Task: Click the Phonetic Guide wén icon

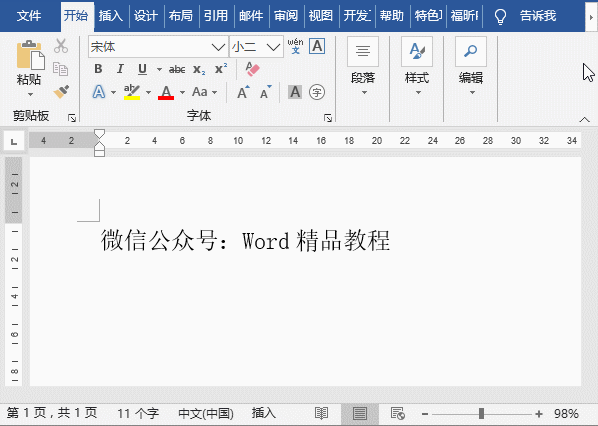Action: pos(296,46)
